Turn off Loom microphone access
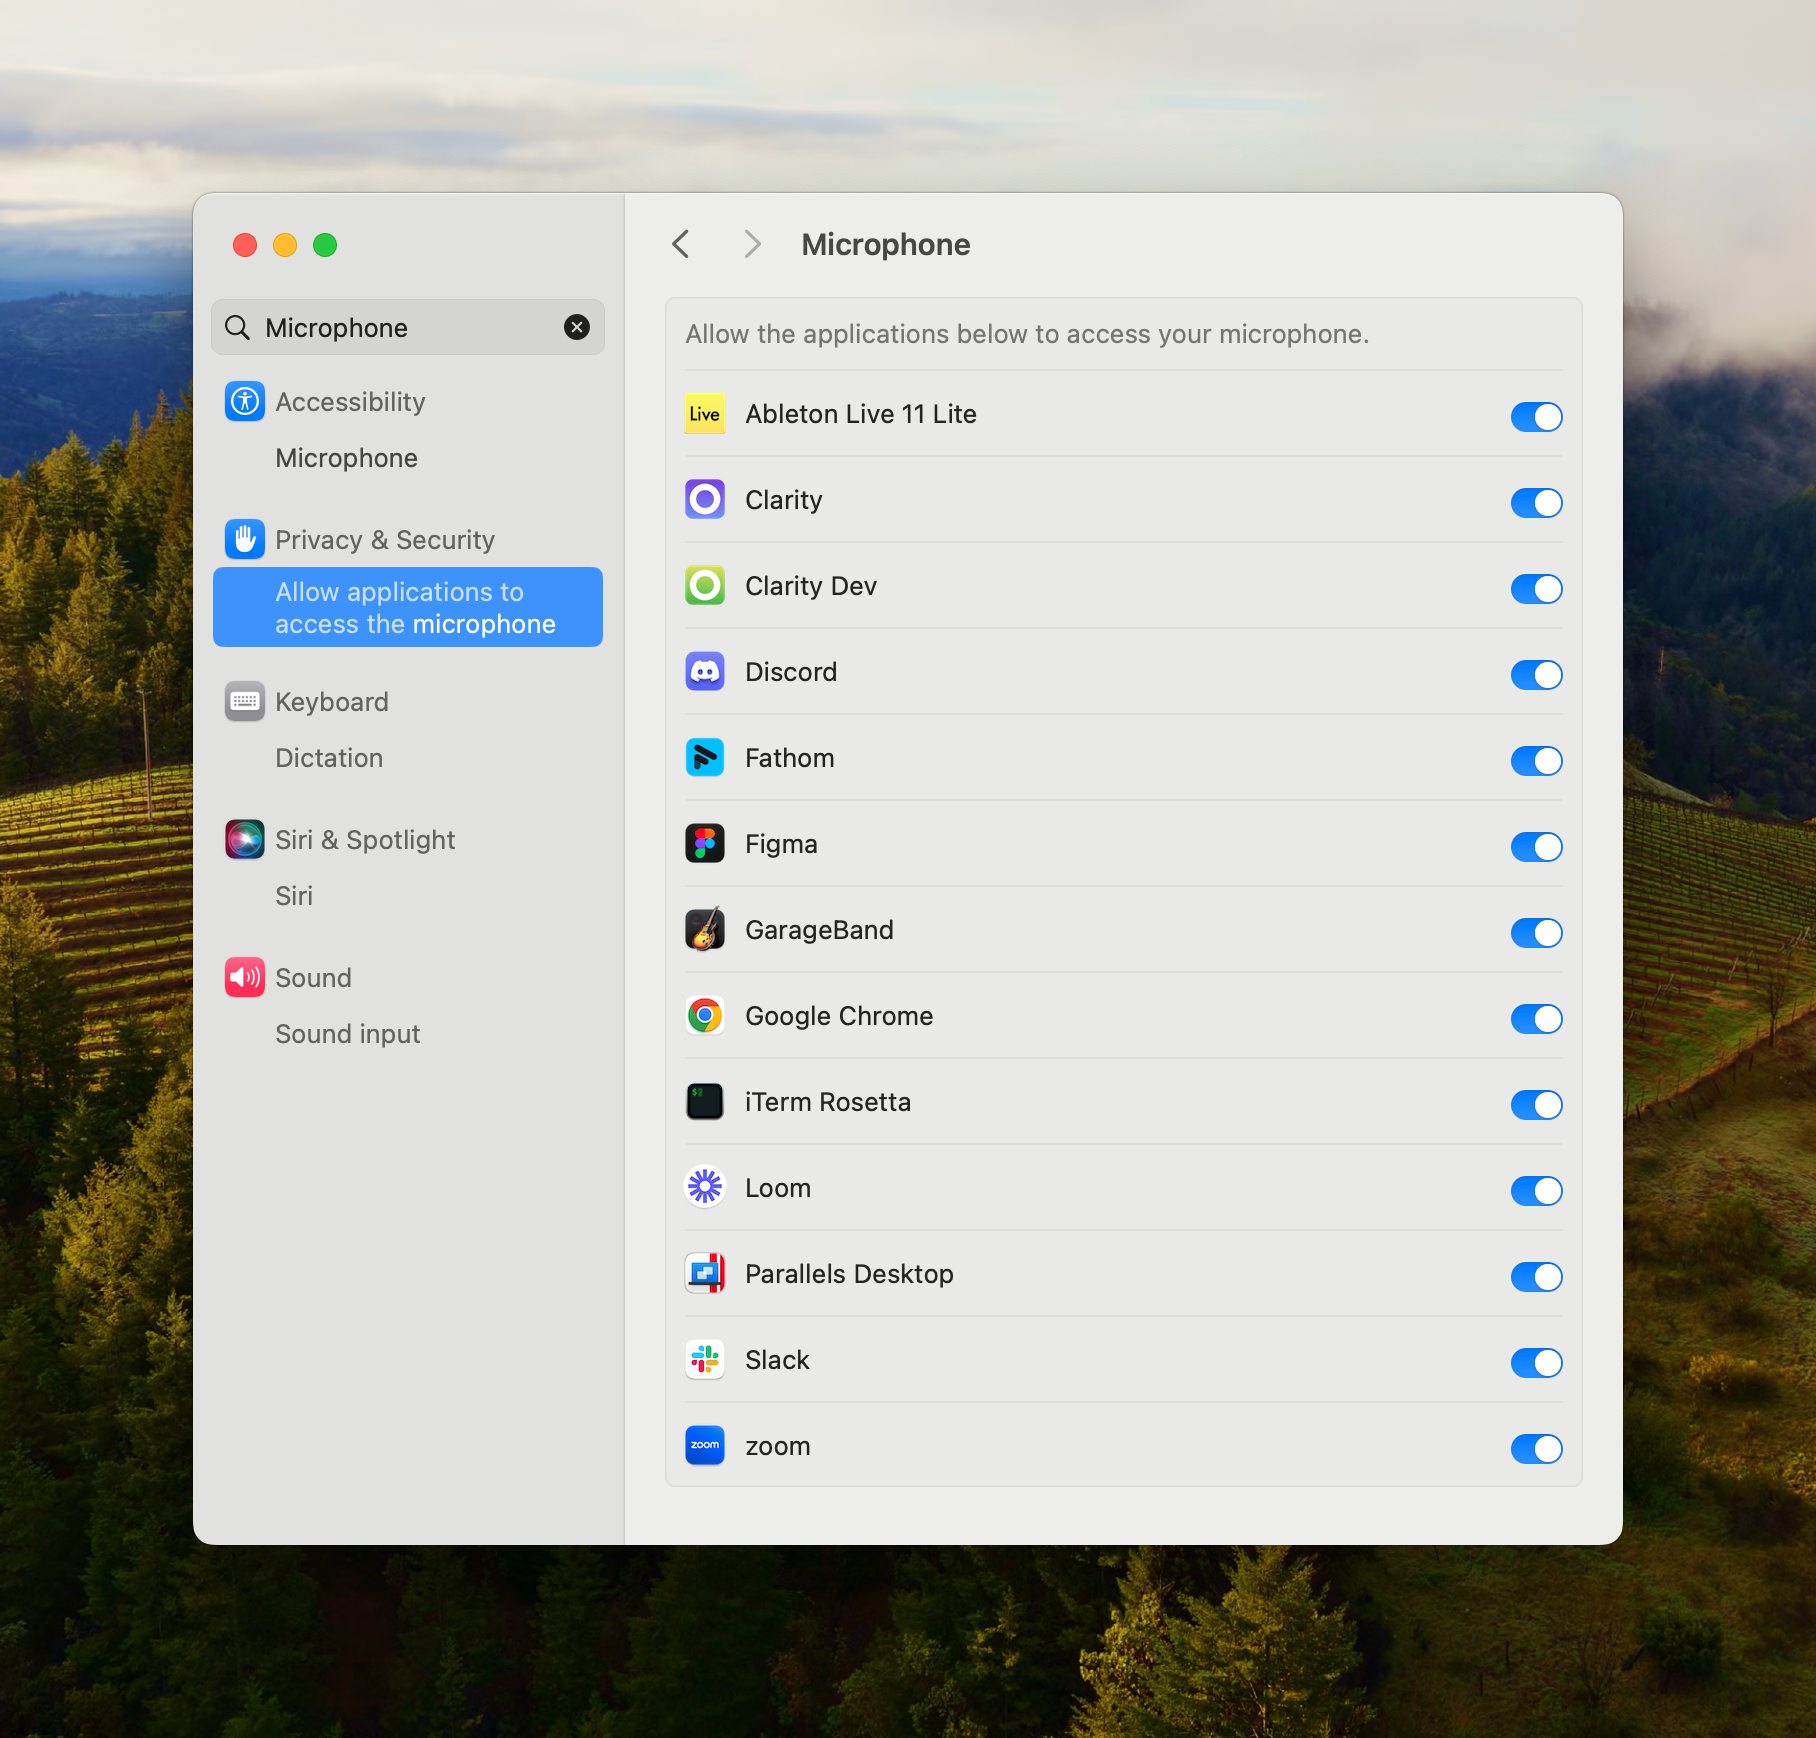The width and height of the screenshot is (1816, 1738). [1537, 1190]
